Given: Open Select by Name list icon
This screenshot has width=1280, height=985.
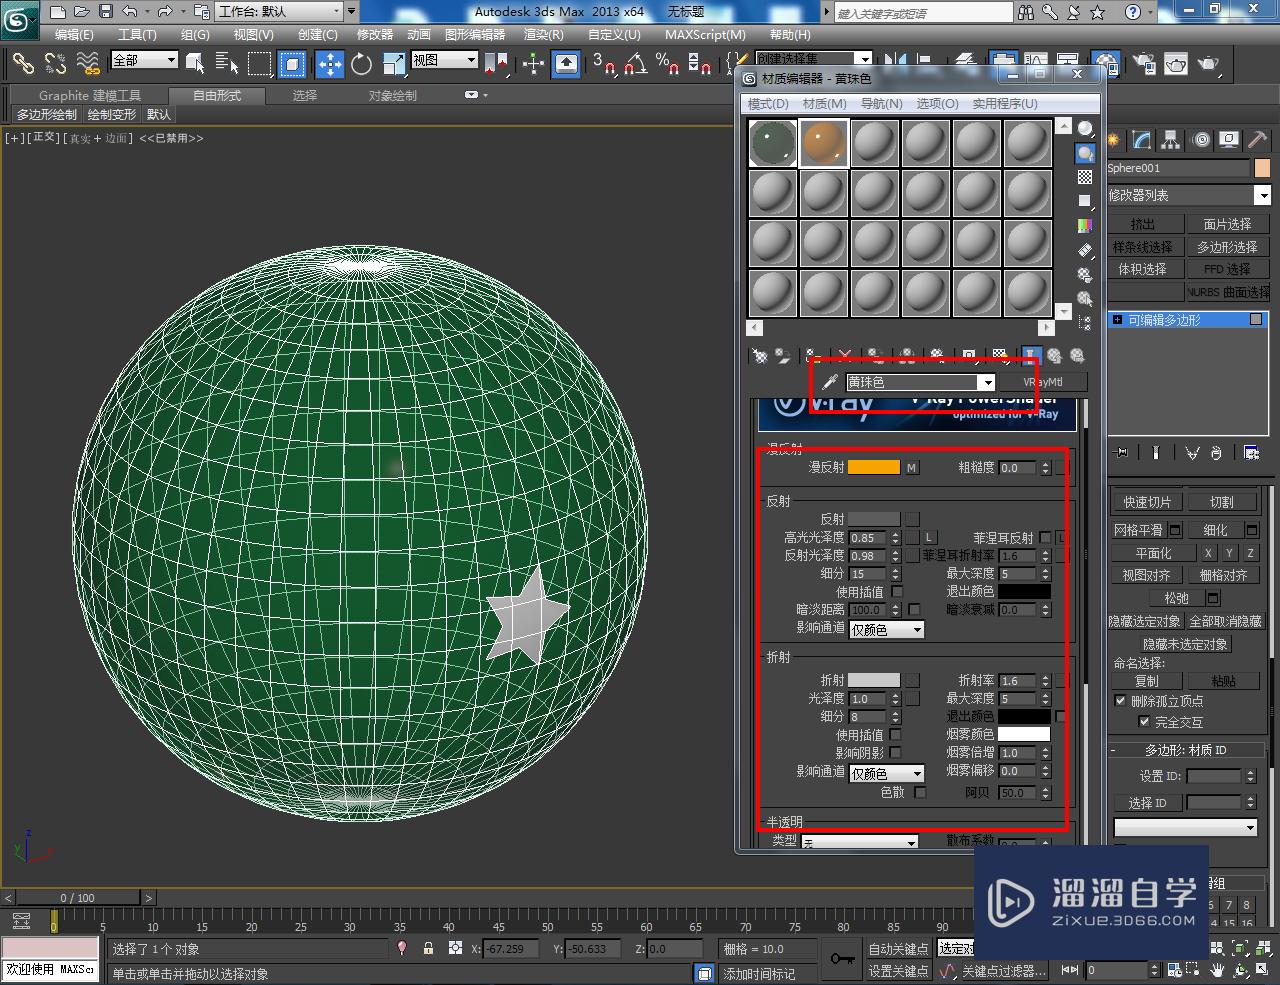Looking at the screenshot, I should (227, 65).
